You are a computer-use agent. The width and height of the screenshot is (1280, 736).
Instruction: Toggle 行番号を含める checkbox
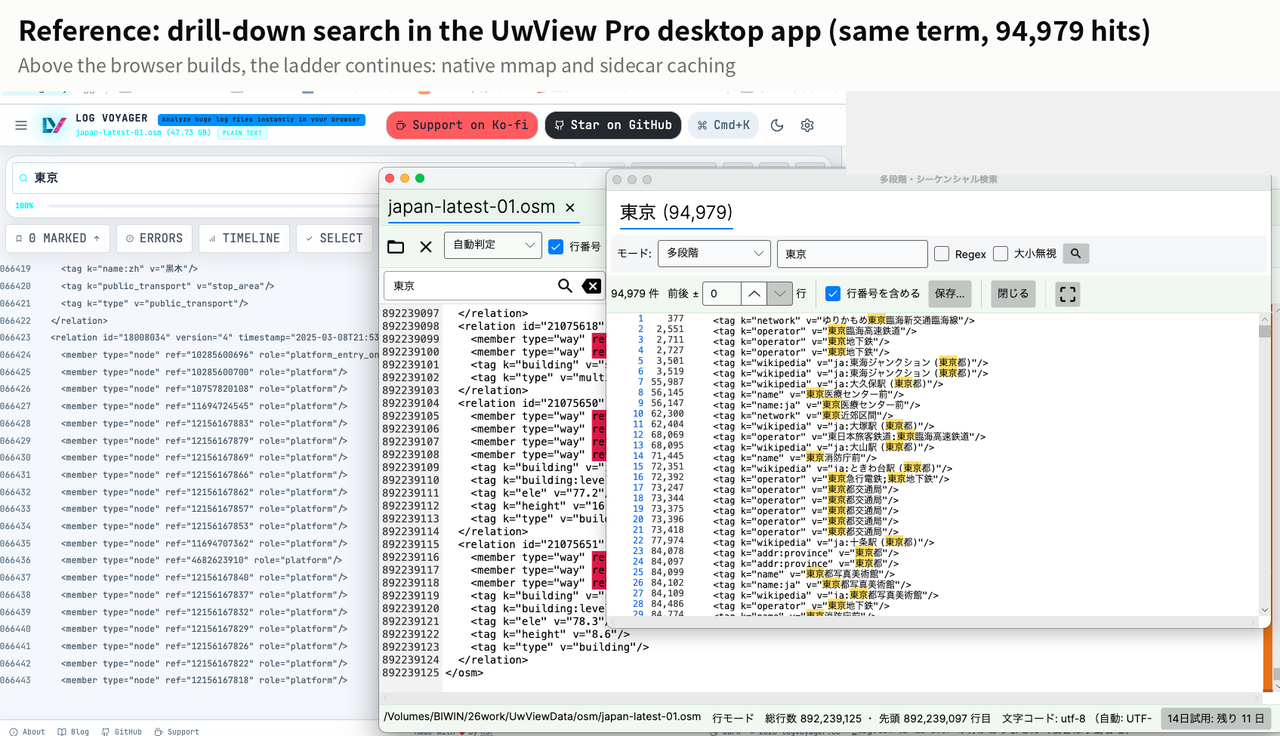pos(833,294)
